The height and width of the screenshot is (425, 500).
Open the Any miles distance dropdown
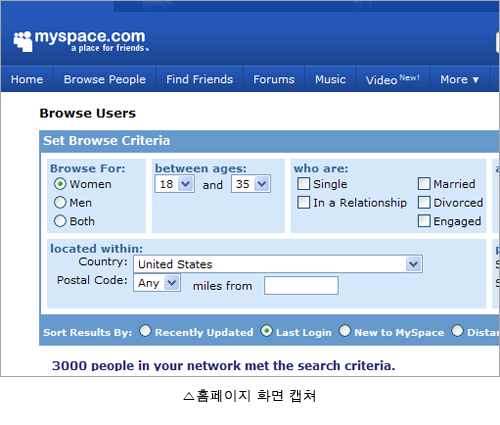(157, 283)
